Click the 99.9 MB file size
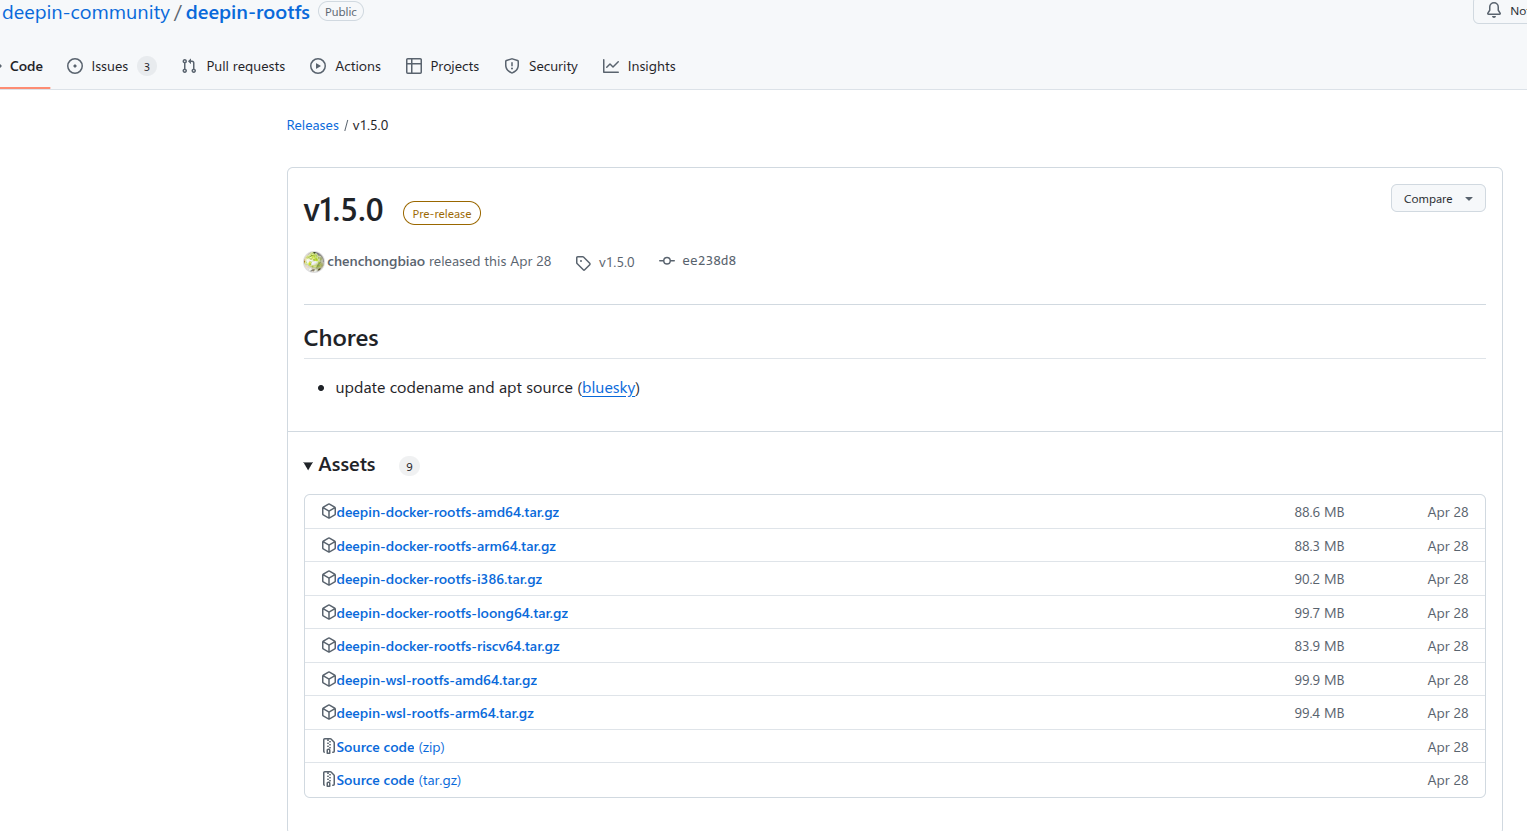 point(1319,680)
